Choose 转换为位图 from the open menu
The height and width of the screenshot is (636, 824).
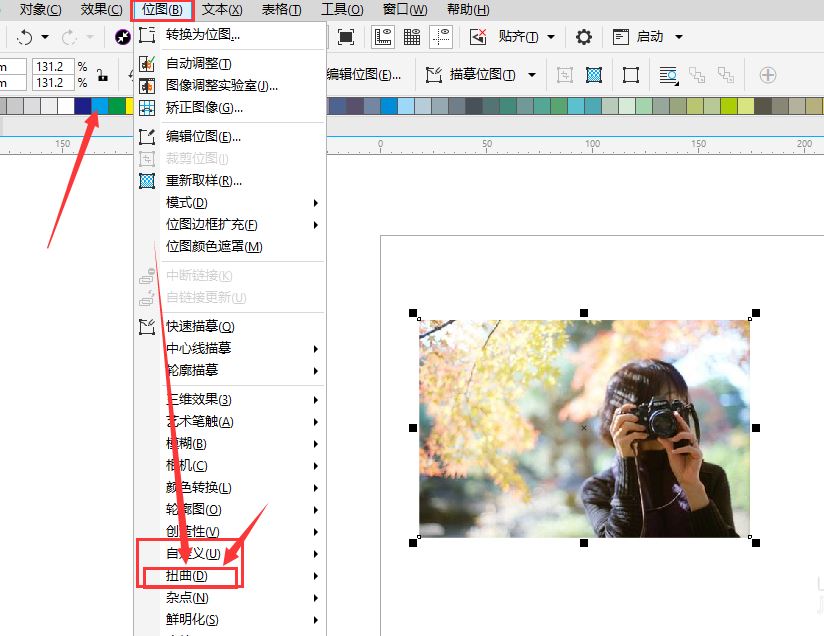coord(200,36)
